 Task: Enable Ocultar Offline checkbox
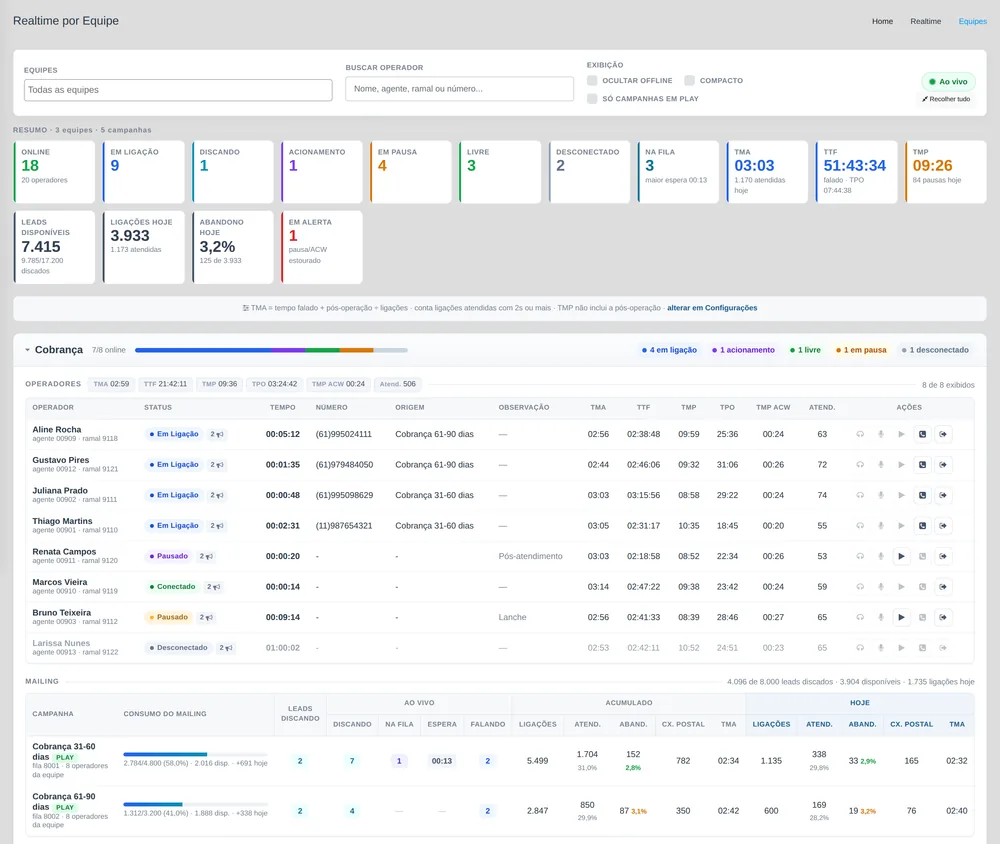[592, 80]
